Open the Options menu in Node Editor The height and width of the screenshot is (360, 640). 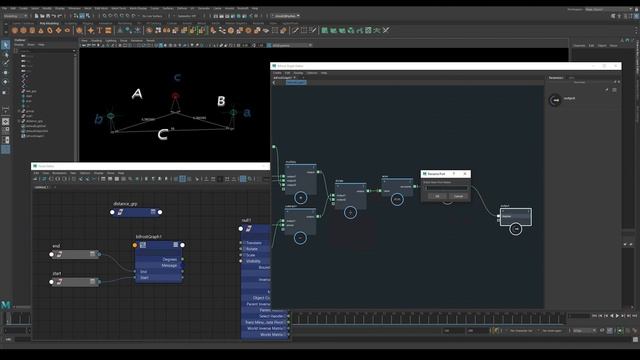click(x=85, y=173)
